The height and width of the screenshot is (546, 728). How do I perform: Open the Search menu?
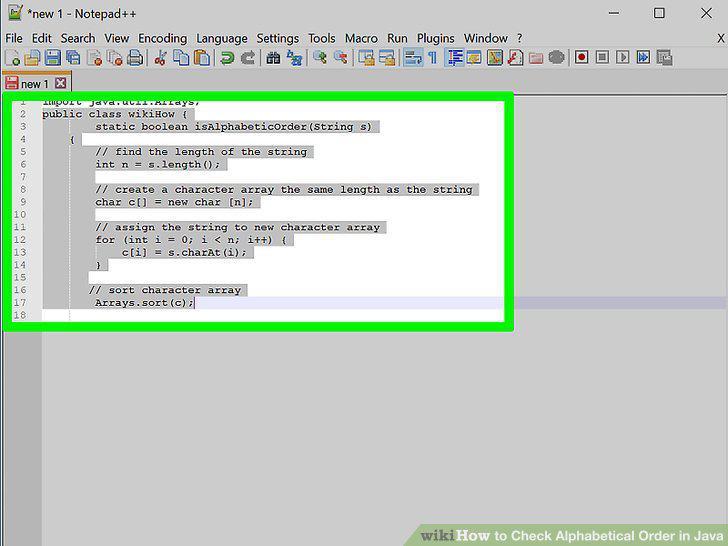(x=78, y=38)
